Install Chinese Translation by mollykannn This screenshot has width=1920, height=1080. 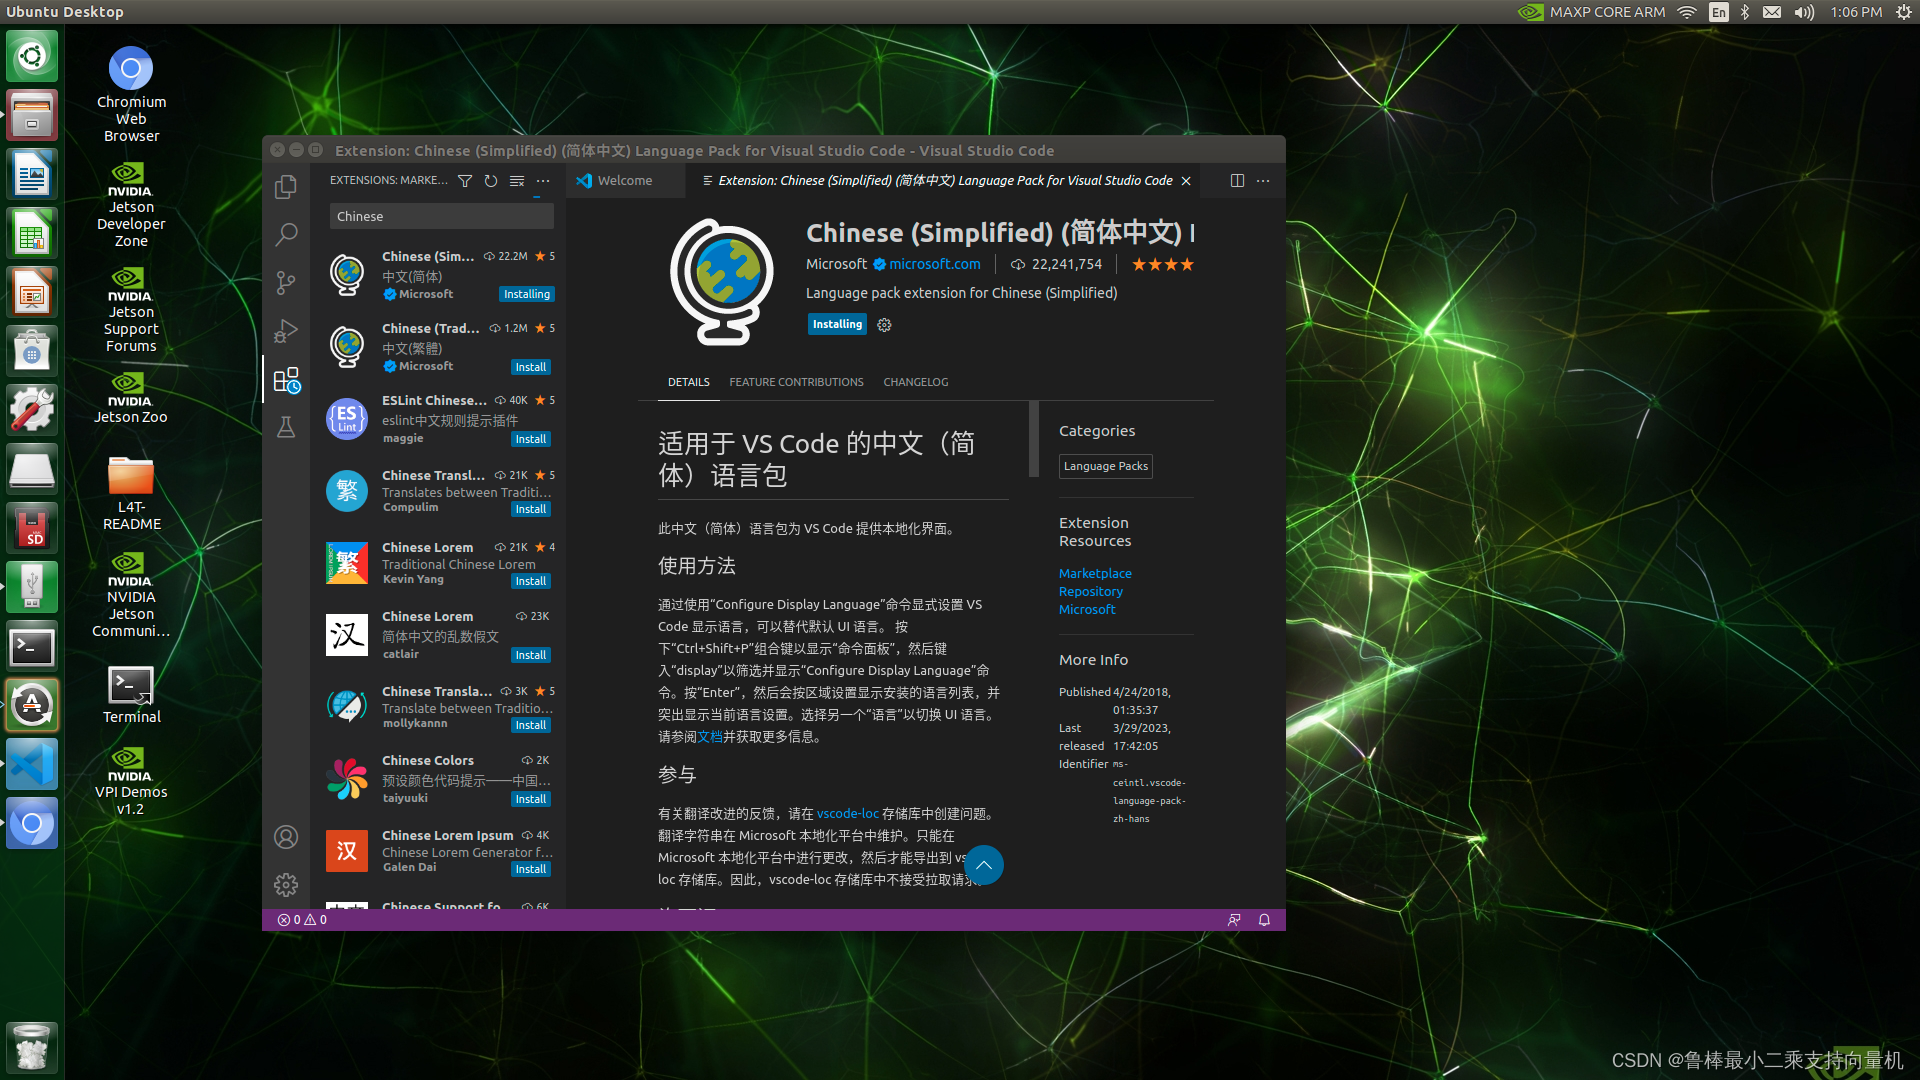click(x=530, y=725)
